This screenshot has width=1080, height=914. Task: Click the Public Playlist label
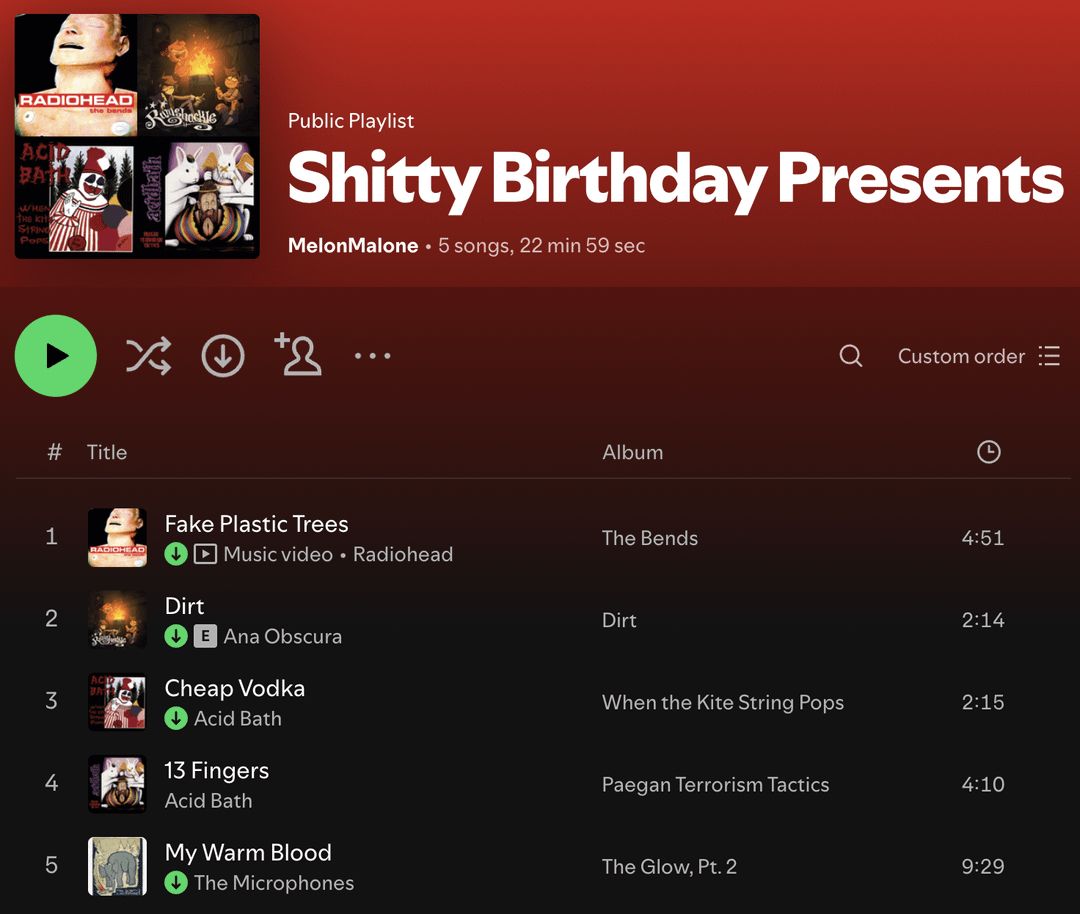coord(351,121)
